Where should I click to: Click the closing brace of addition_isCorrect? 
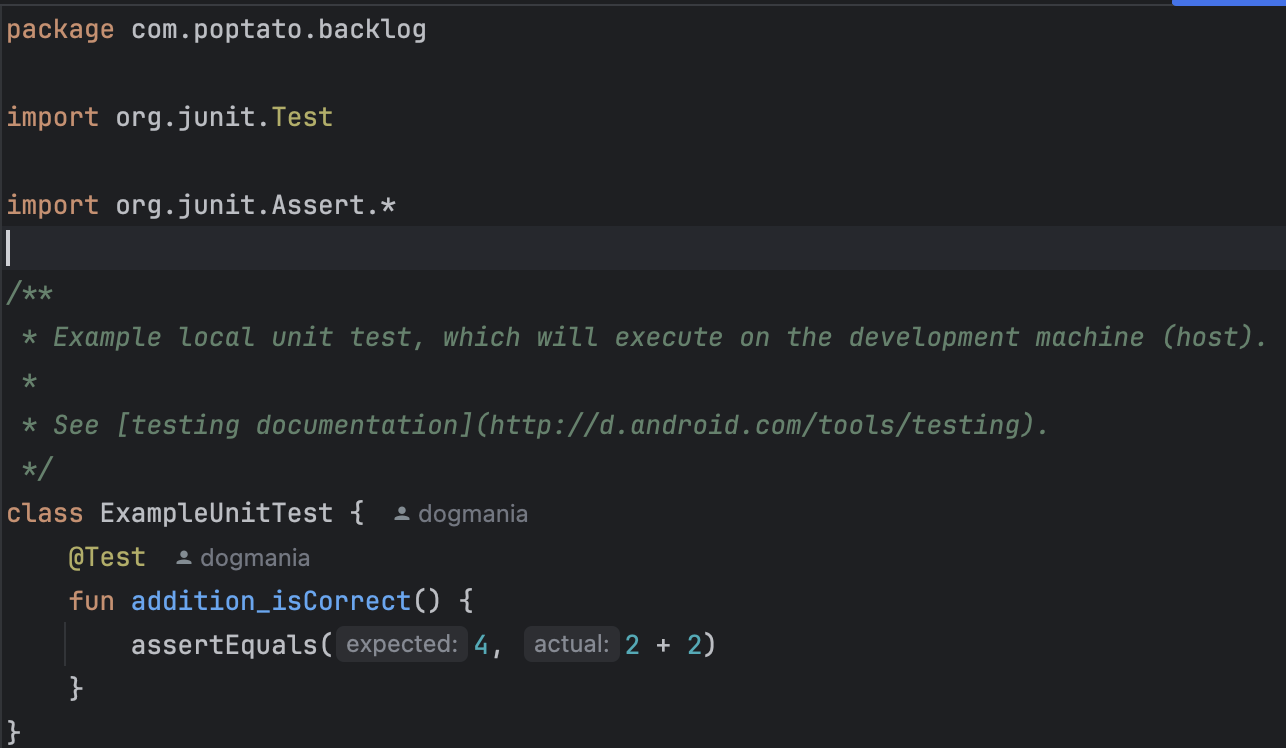click(77, 688)
